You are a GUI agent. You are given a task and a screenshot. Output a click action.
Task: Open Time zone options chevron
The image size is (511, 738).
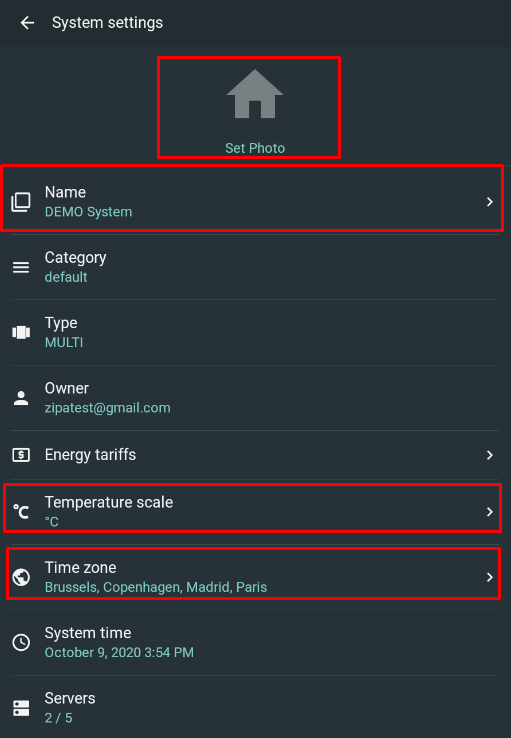point(490,577)
